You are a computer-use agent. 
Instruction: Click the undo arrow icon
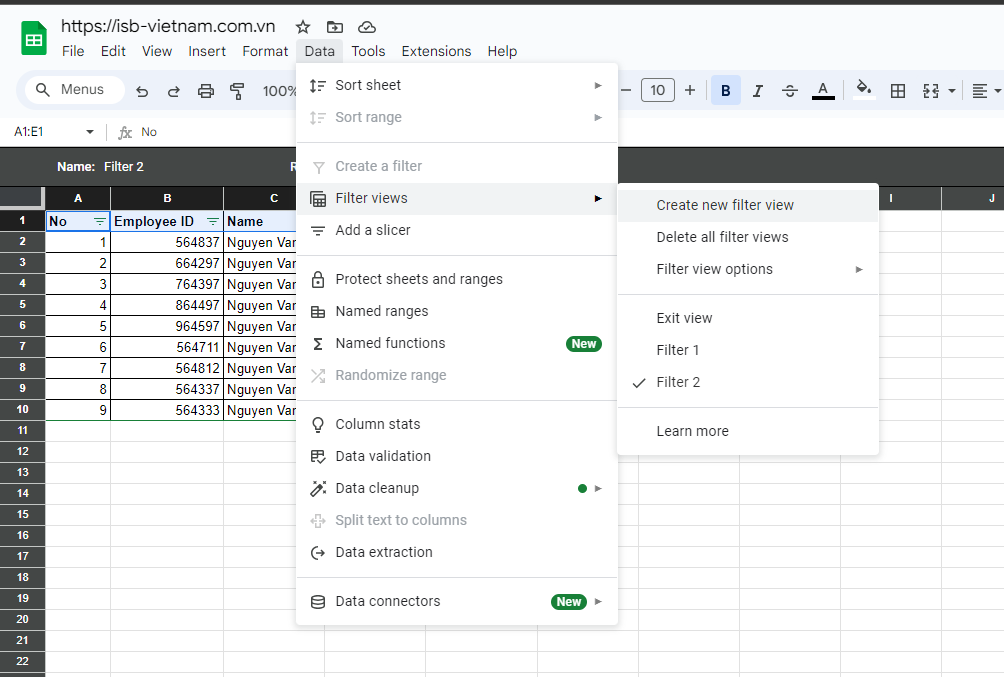[x=142, y=91]
